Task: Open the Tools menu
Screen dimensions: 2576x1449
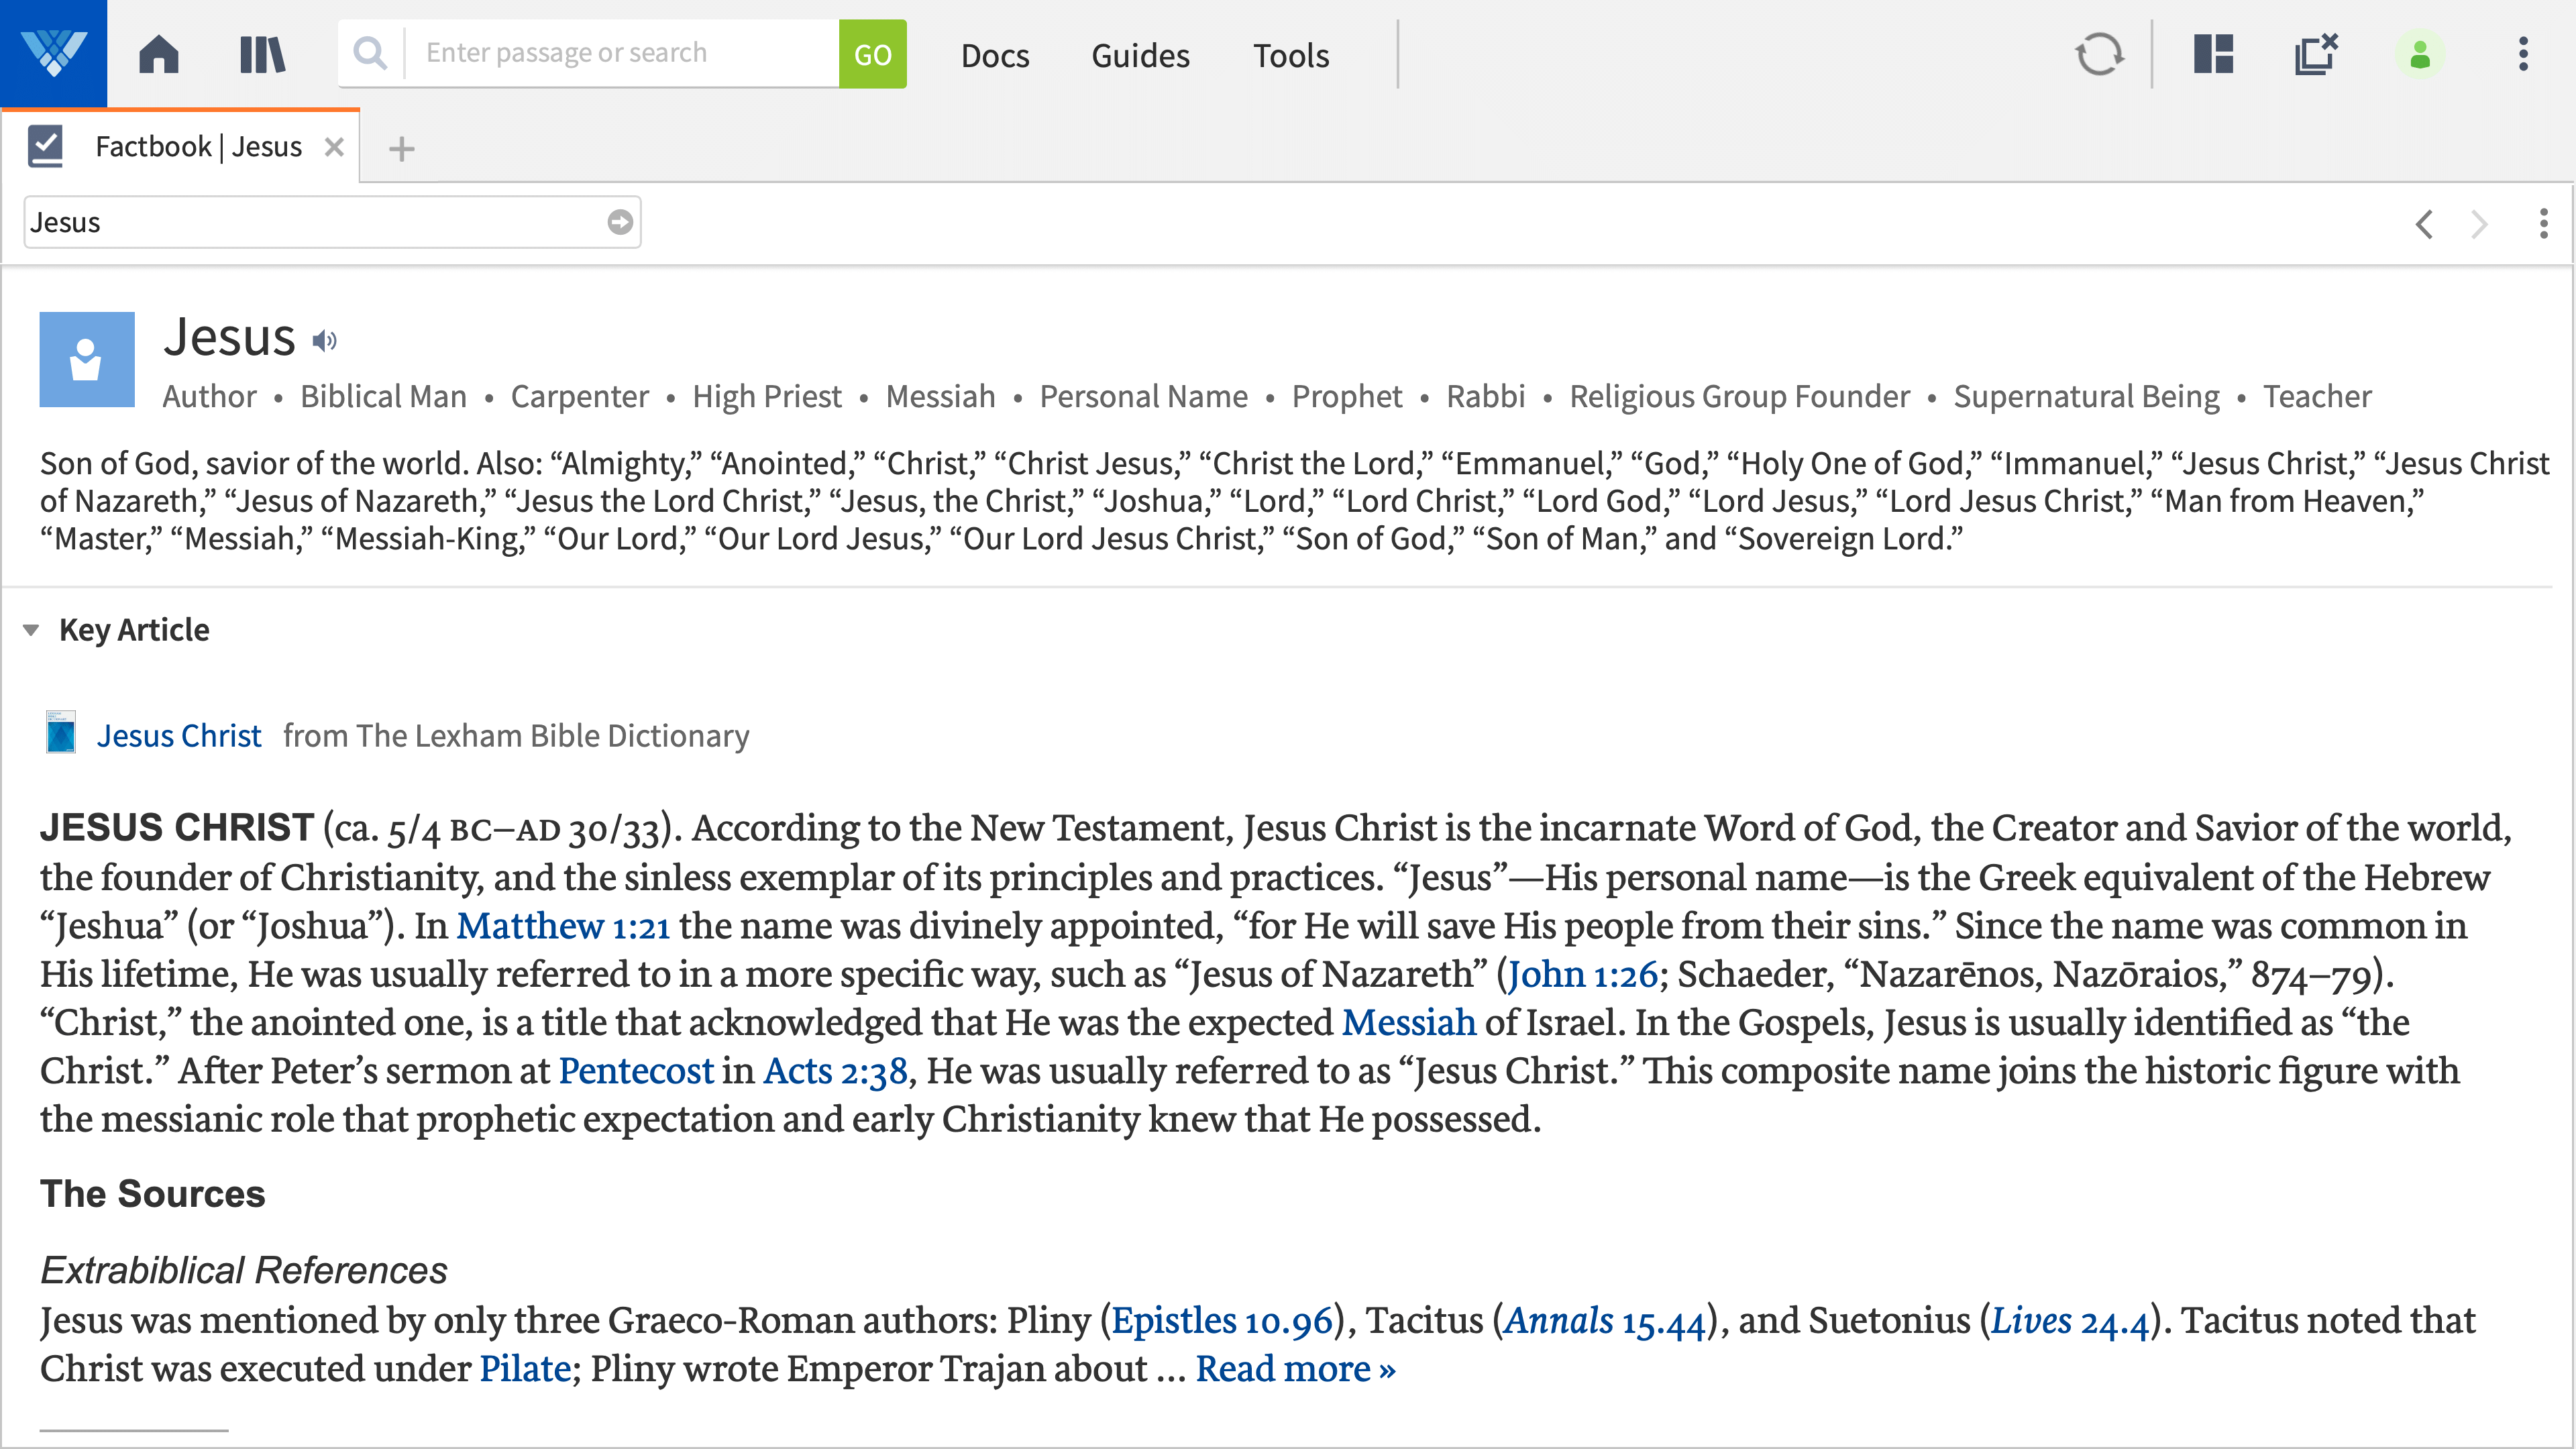Action: click(x=1291, y=55)
